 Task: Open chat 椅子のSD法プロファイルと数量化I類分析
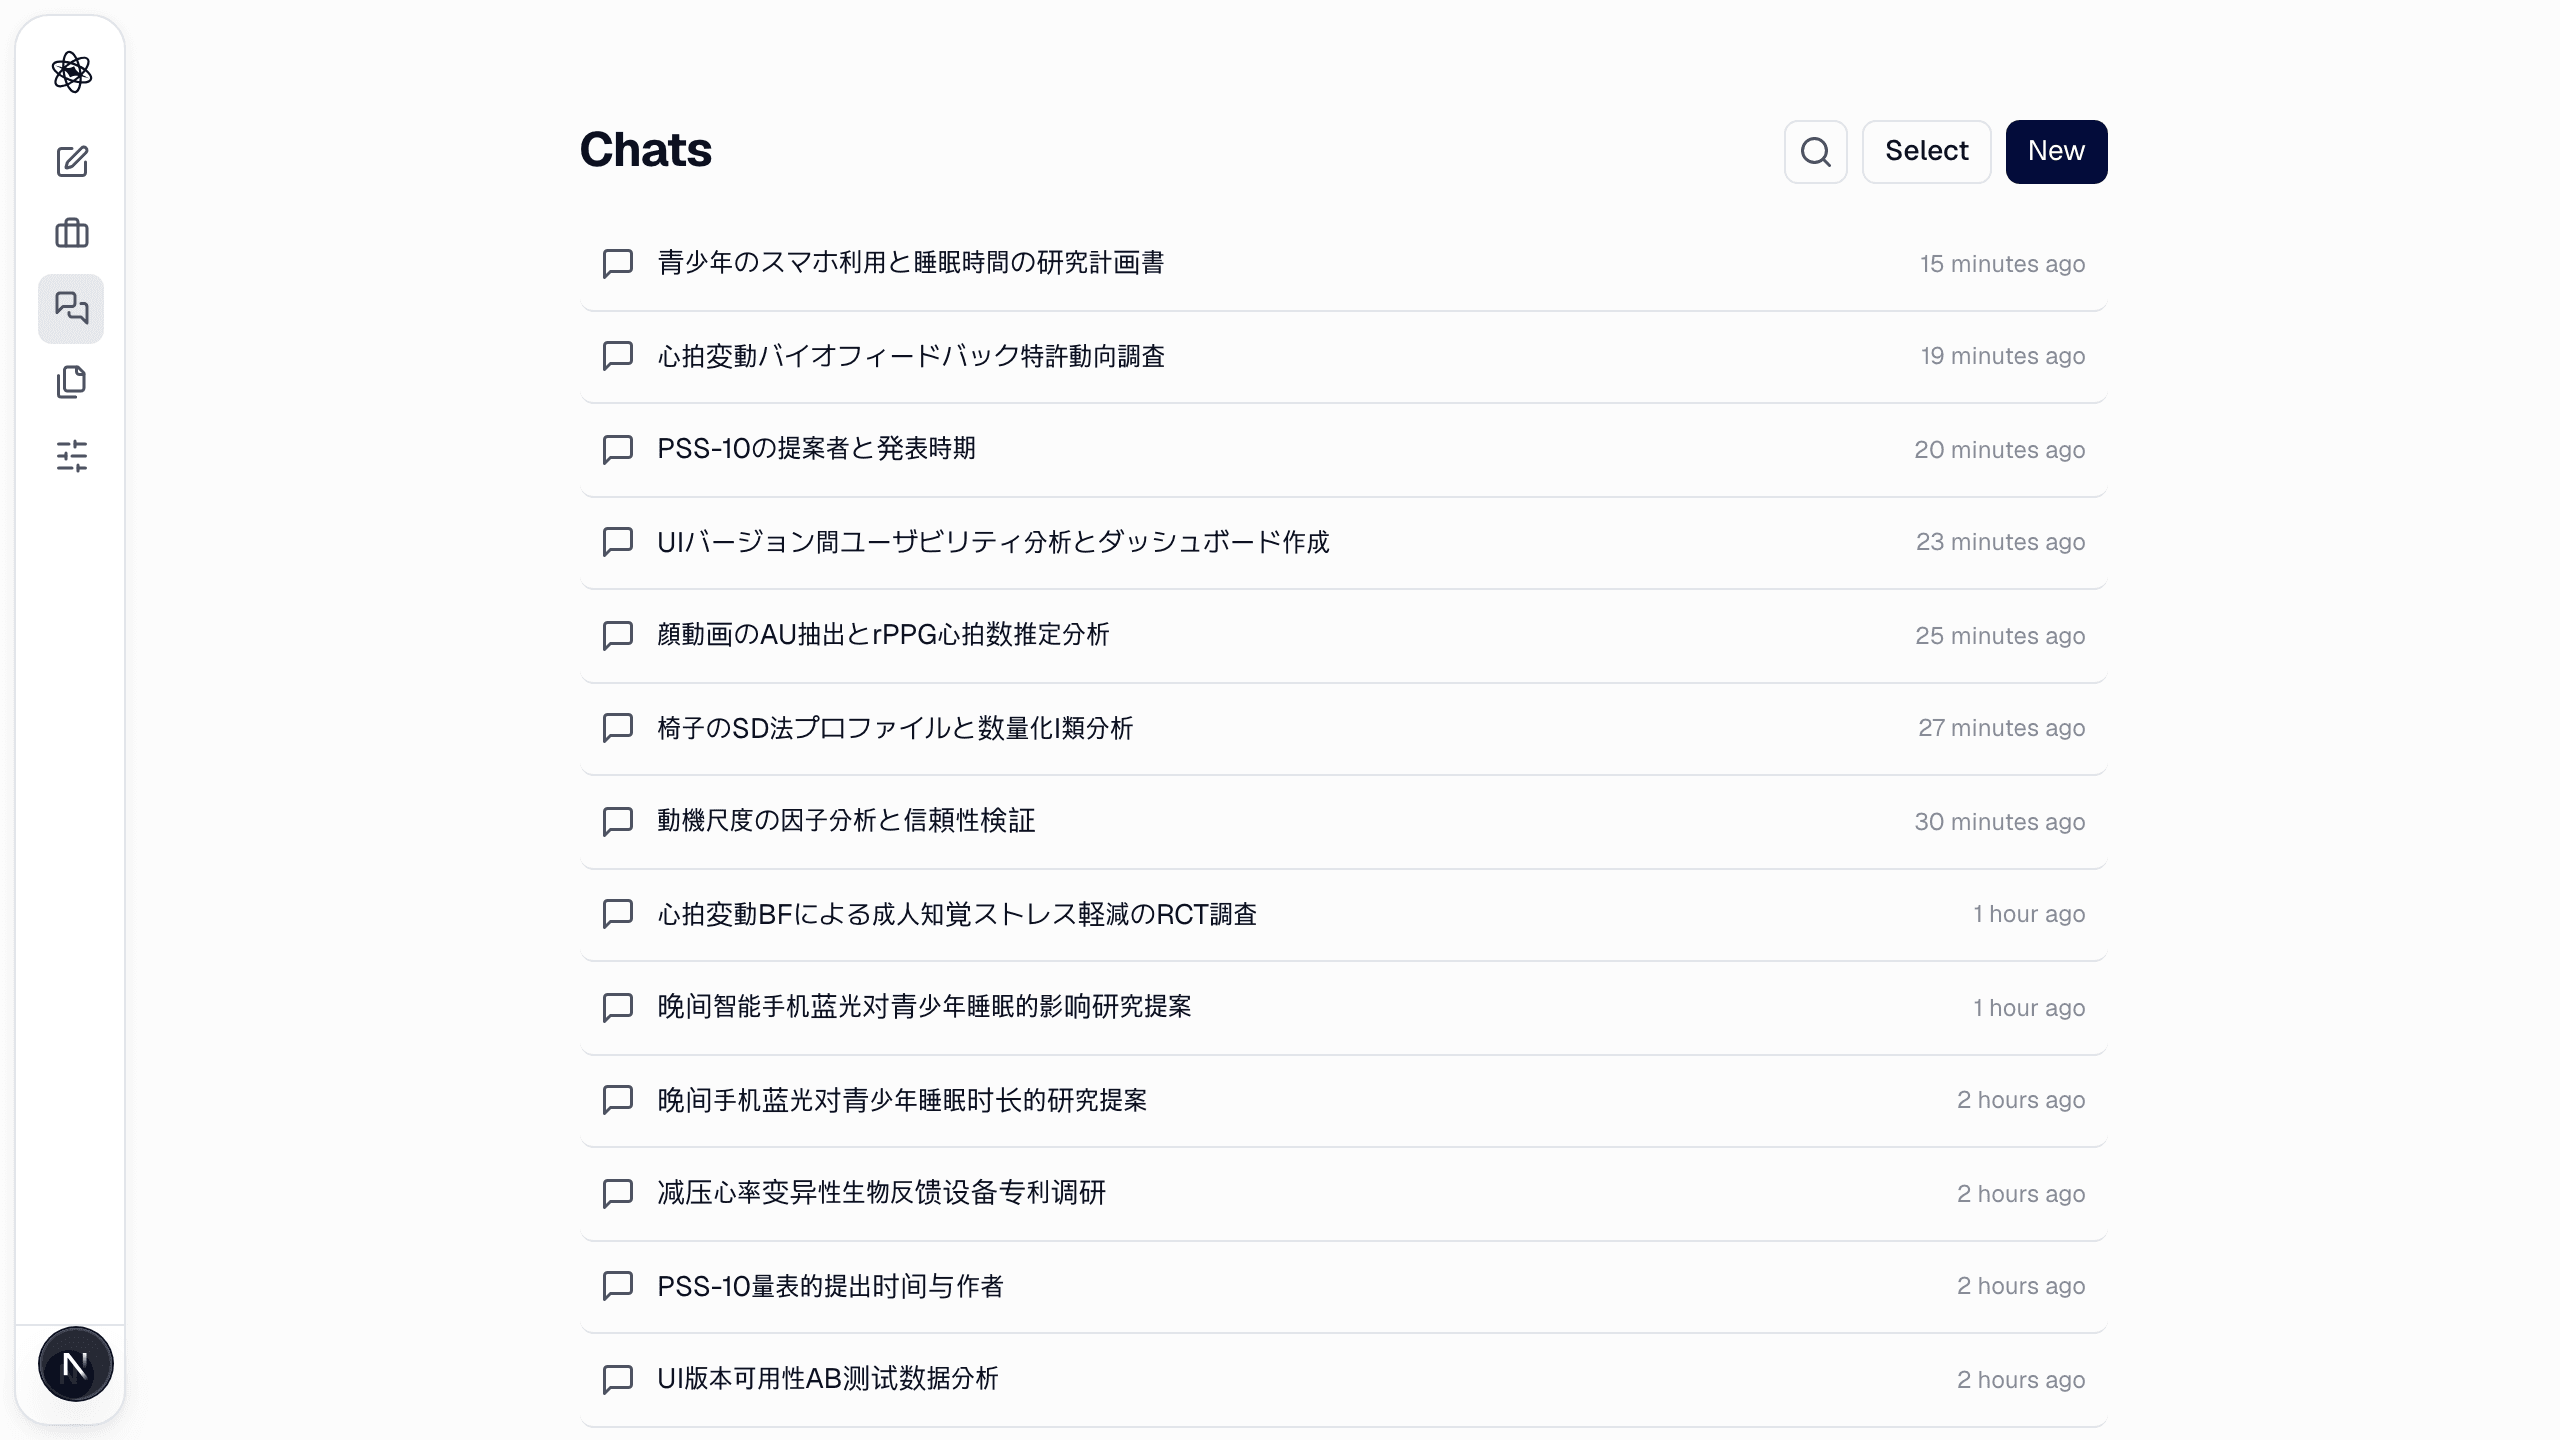(1343, 729)
